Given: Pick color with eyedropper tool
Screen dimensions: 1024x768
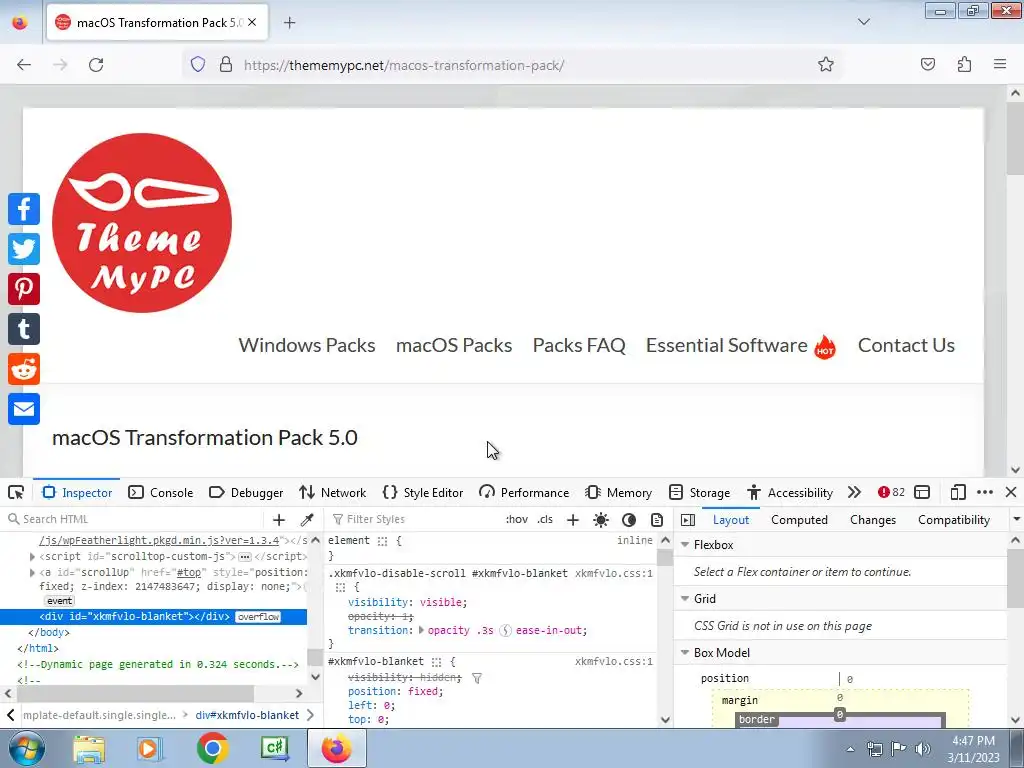Looking at the screenshot, I should [307, 520].
